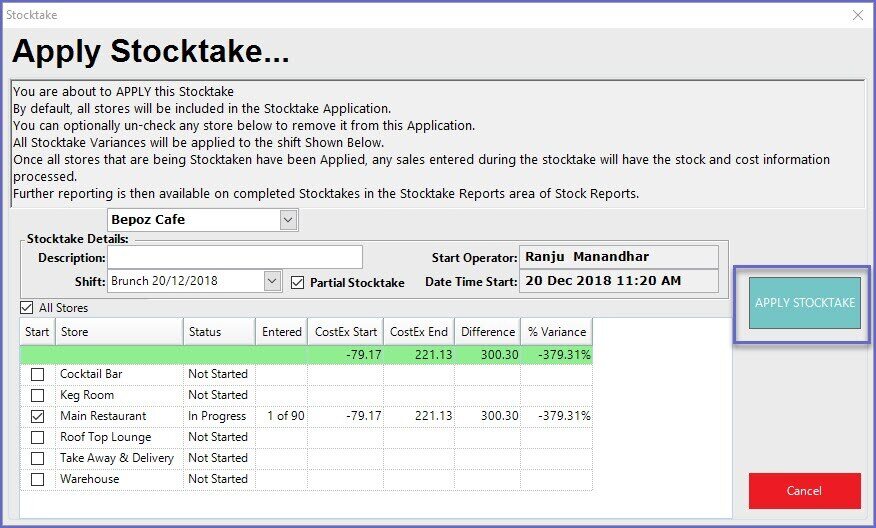Click the CostEx Start column header
This screenshot has height=528, width=876.
tap(345, 331)
